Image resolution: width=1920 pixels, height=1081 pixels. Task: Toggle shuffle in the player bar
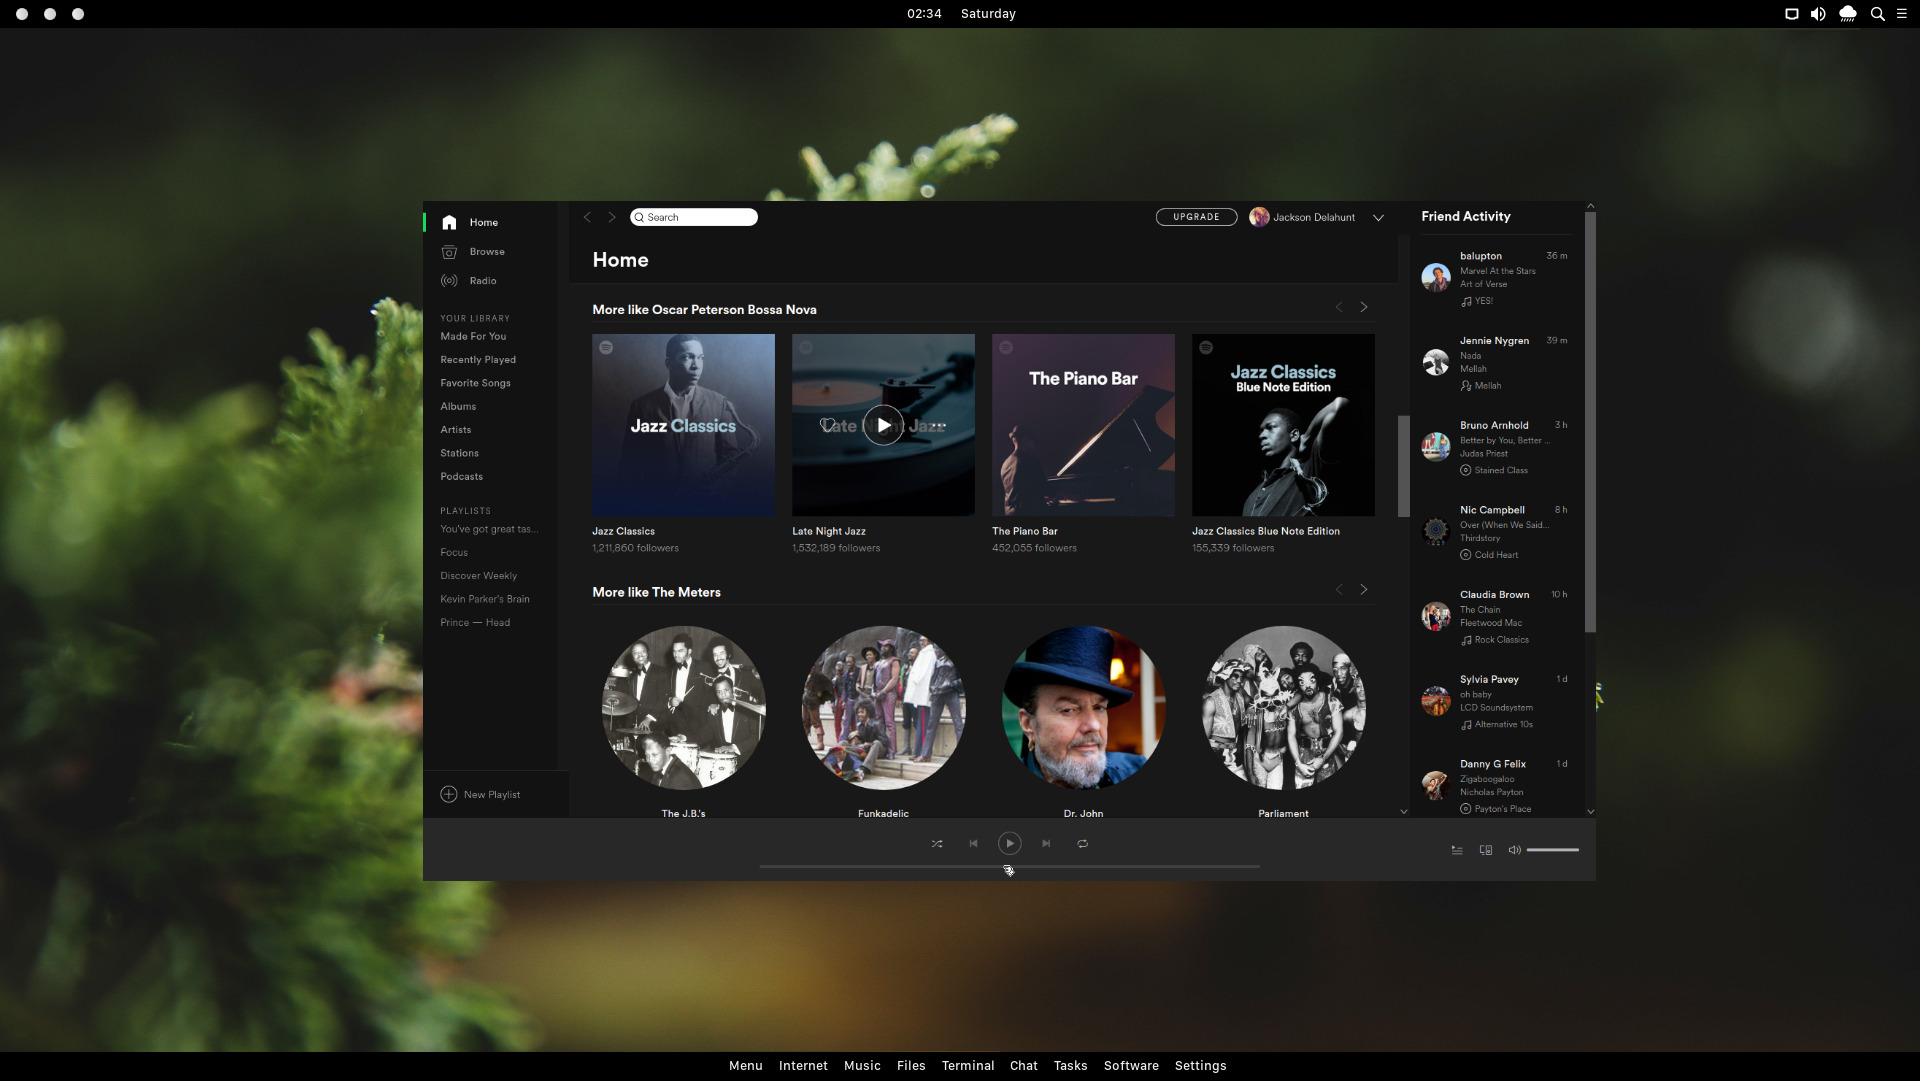point(937,844)
